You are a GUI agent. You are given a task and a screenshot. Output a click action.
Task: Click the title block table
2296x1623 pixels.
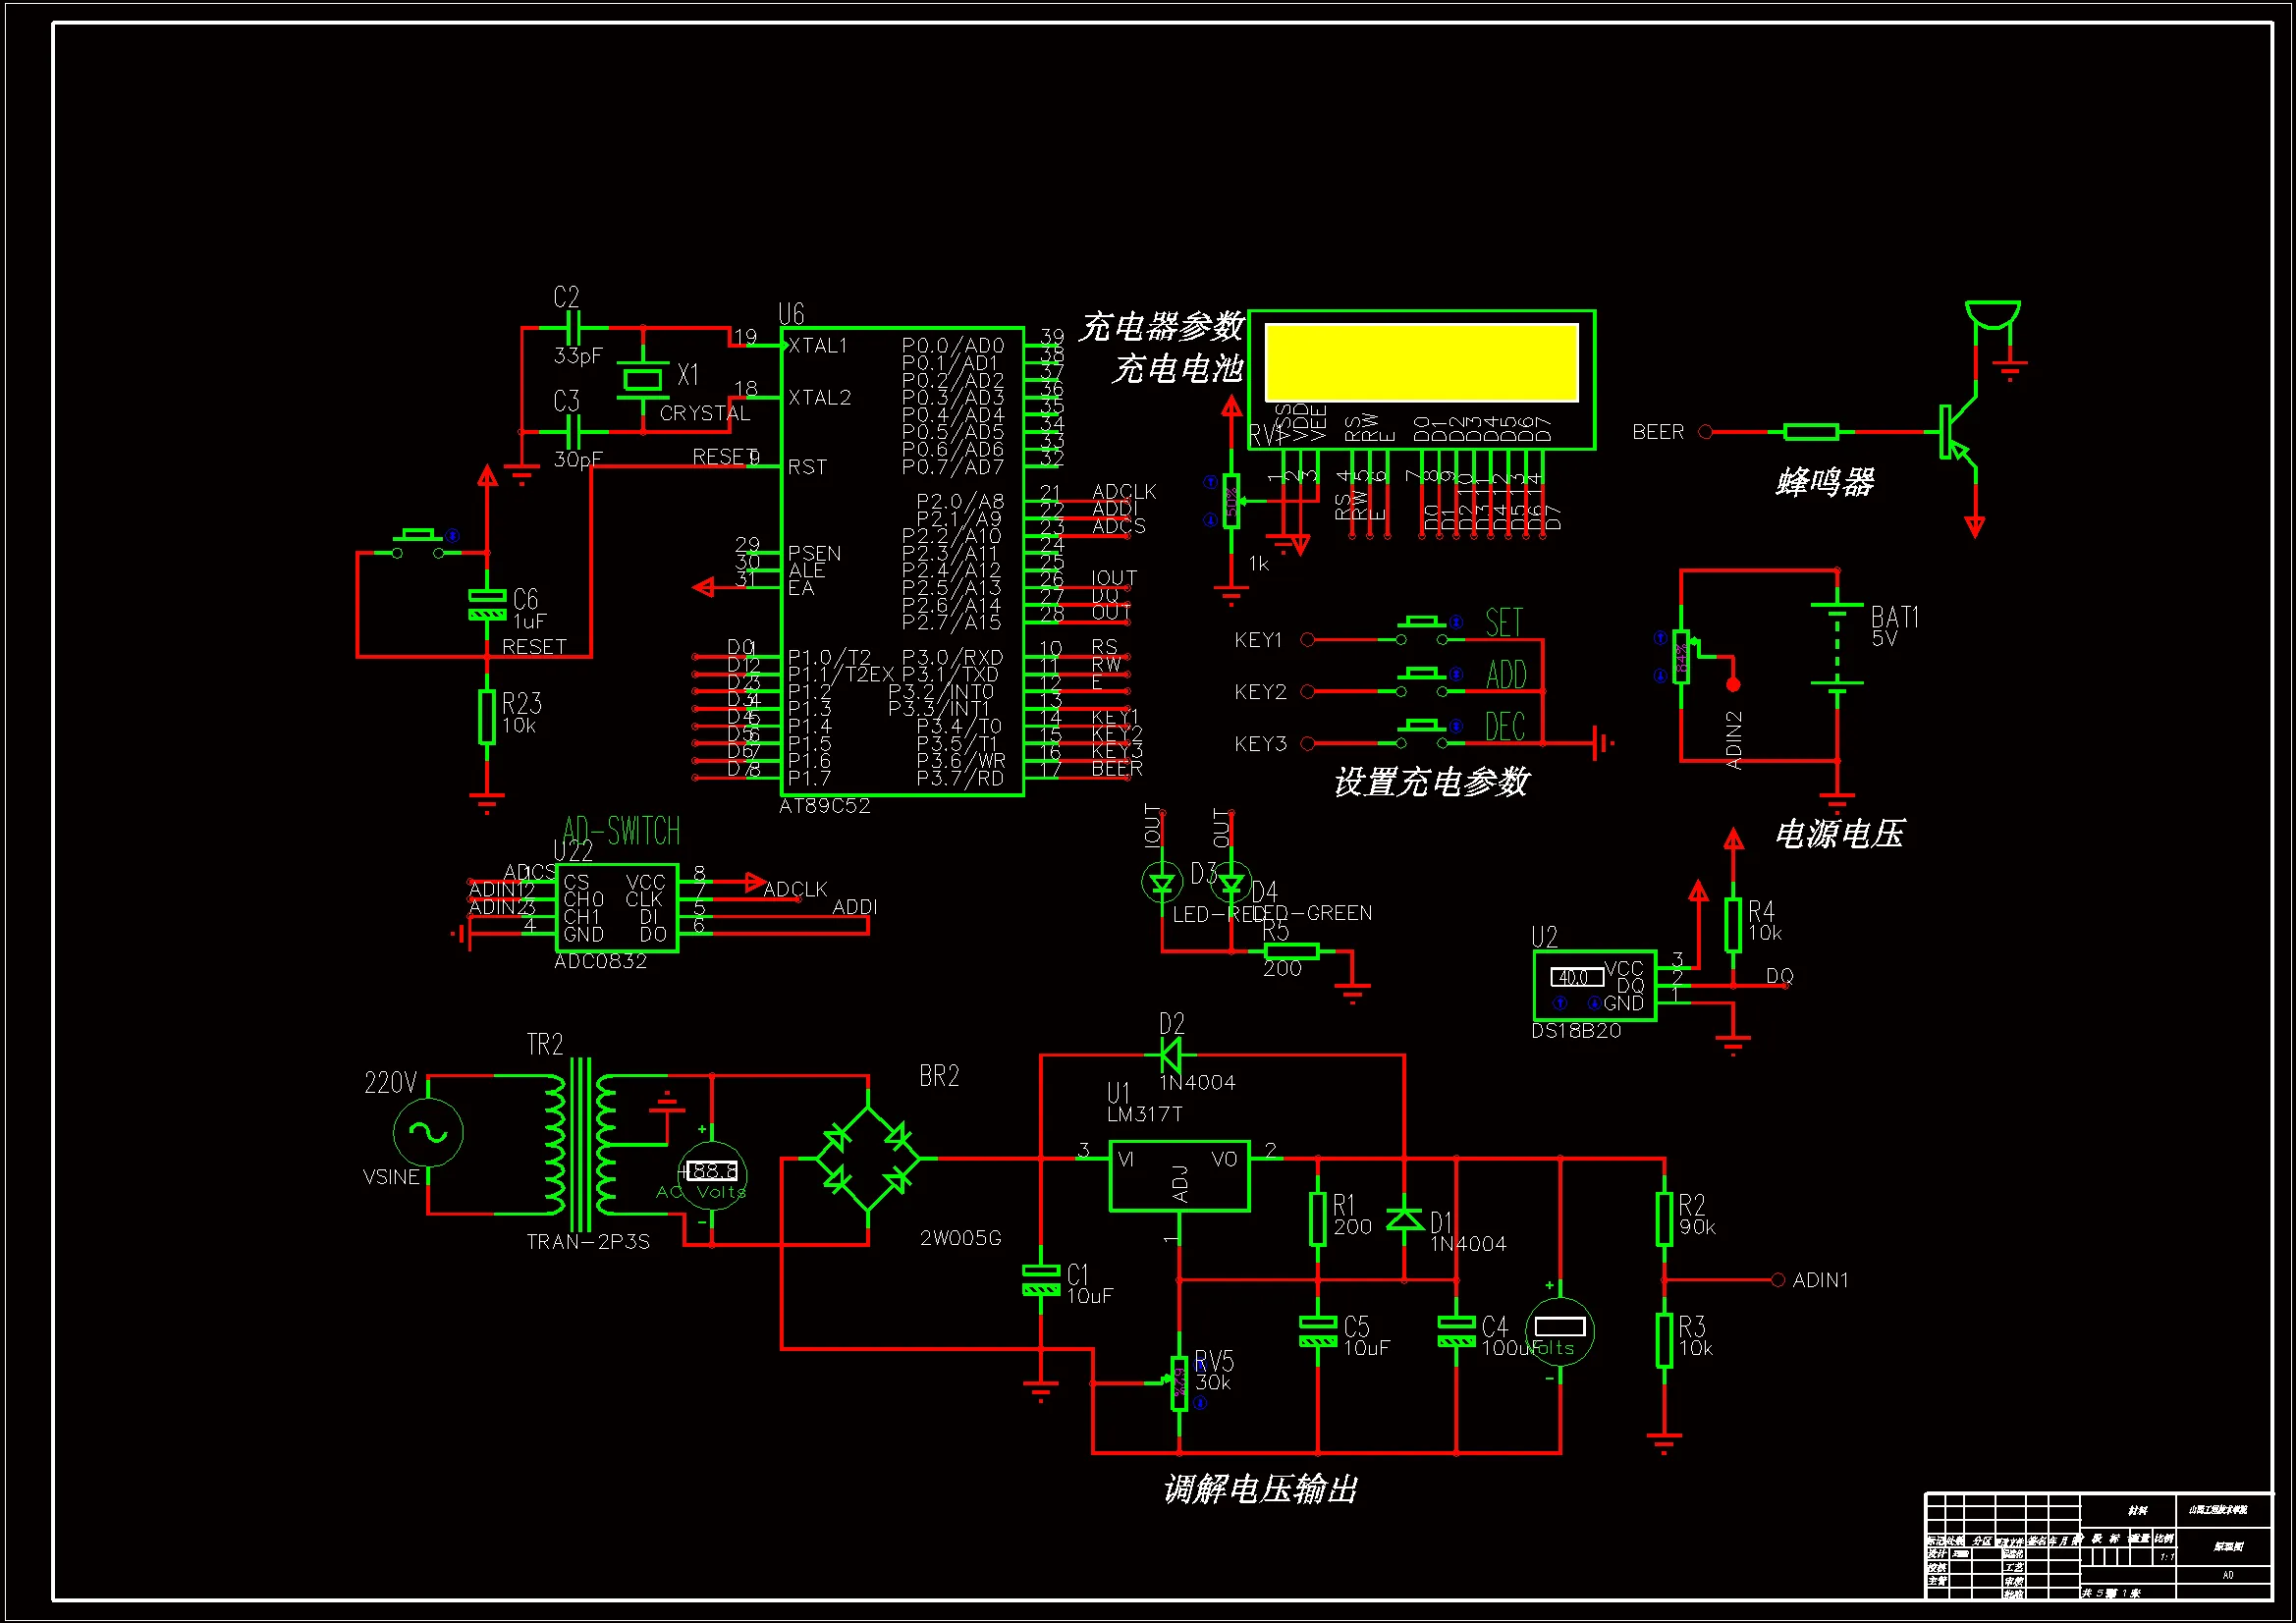click(2098, 1545)
